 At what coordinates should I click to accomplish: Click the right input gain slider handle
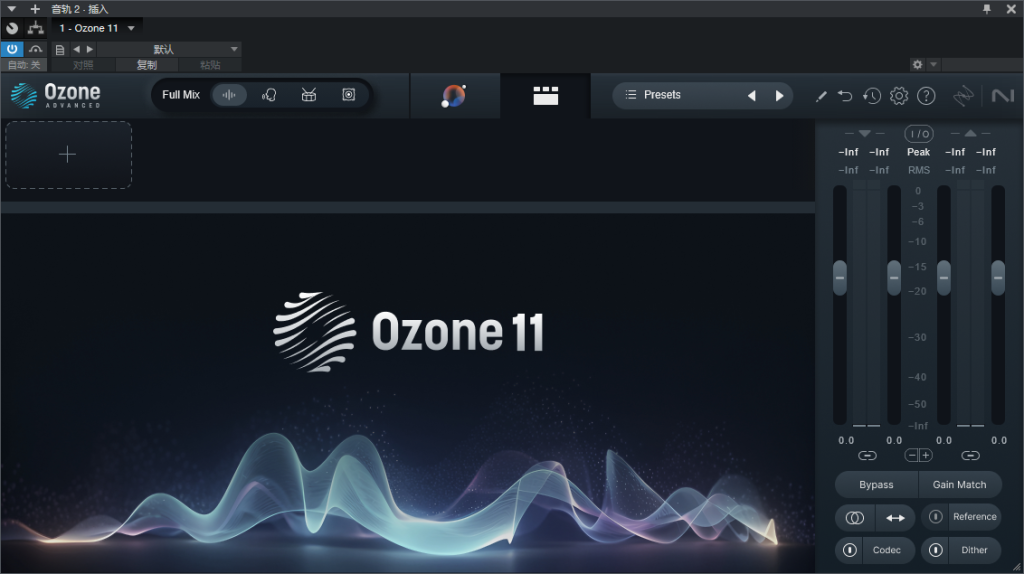tap(894, 278)
